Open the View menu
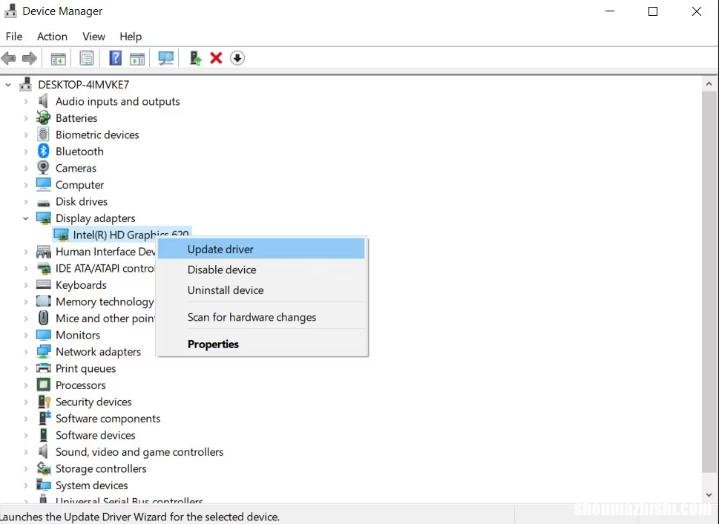This screenshot has height=524, width=722. [x=93, y=36]
